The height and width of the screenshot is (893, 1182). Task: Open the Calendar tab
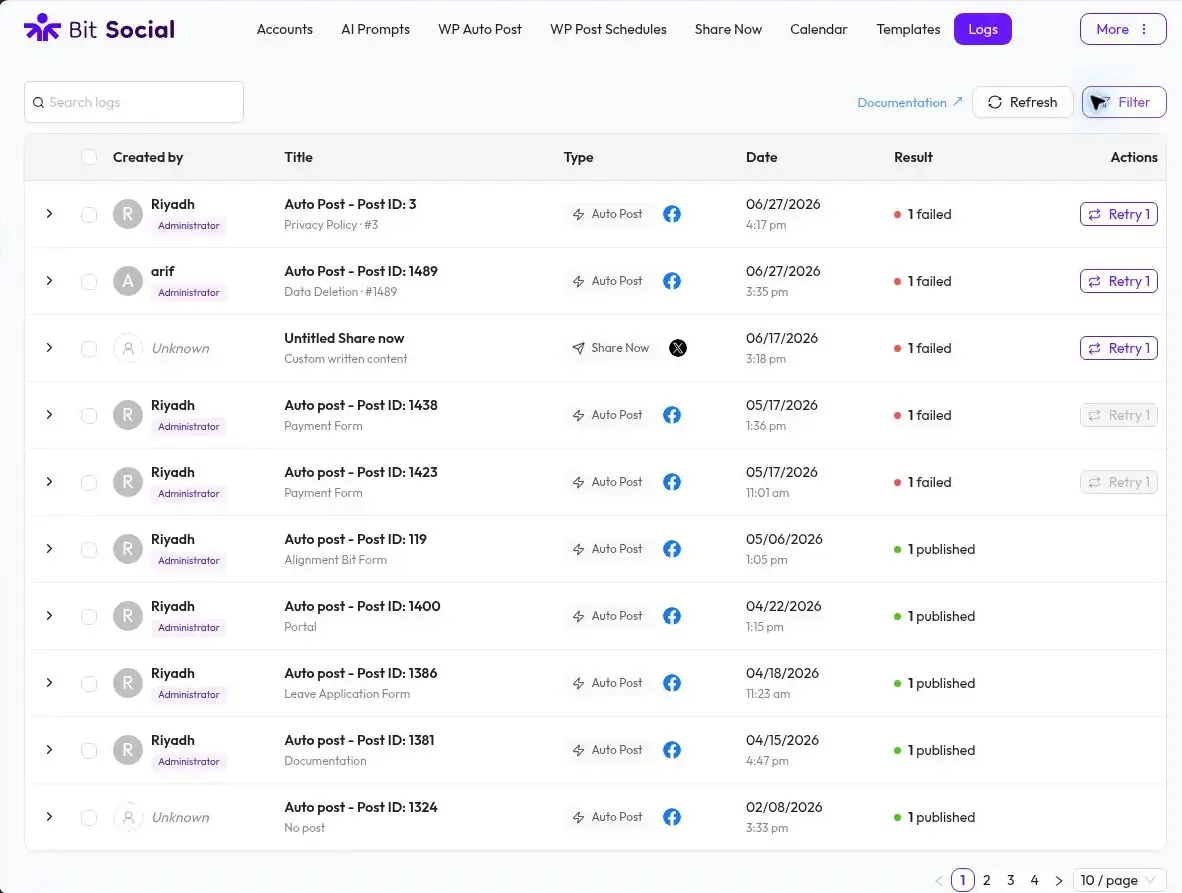[819, 29]
